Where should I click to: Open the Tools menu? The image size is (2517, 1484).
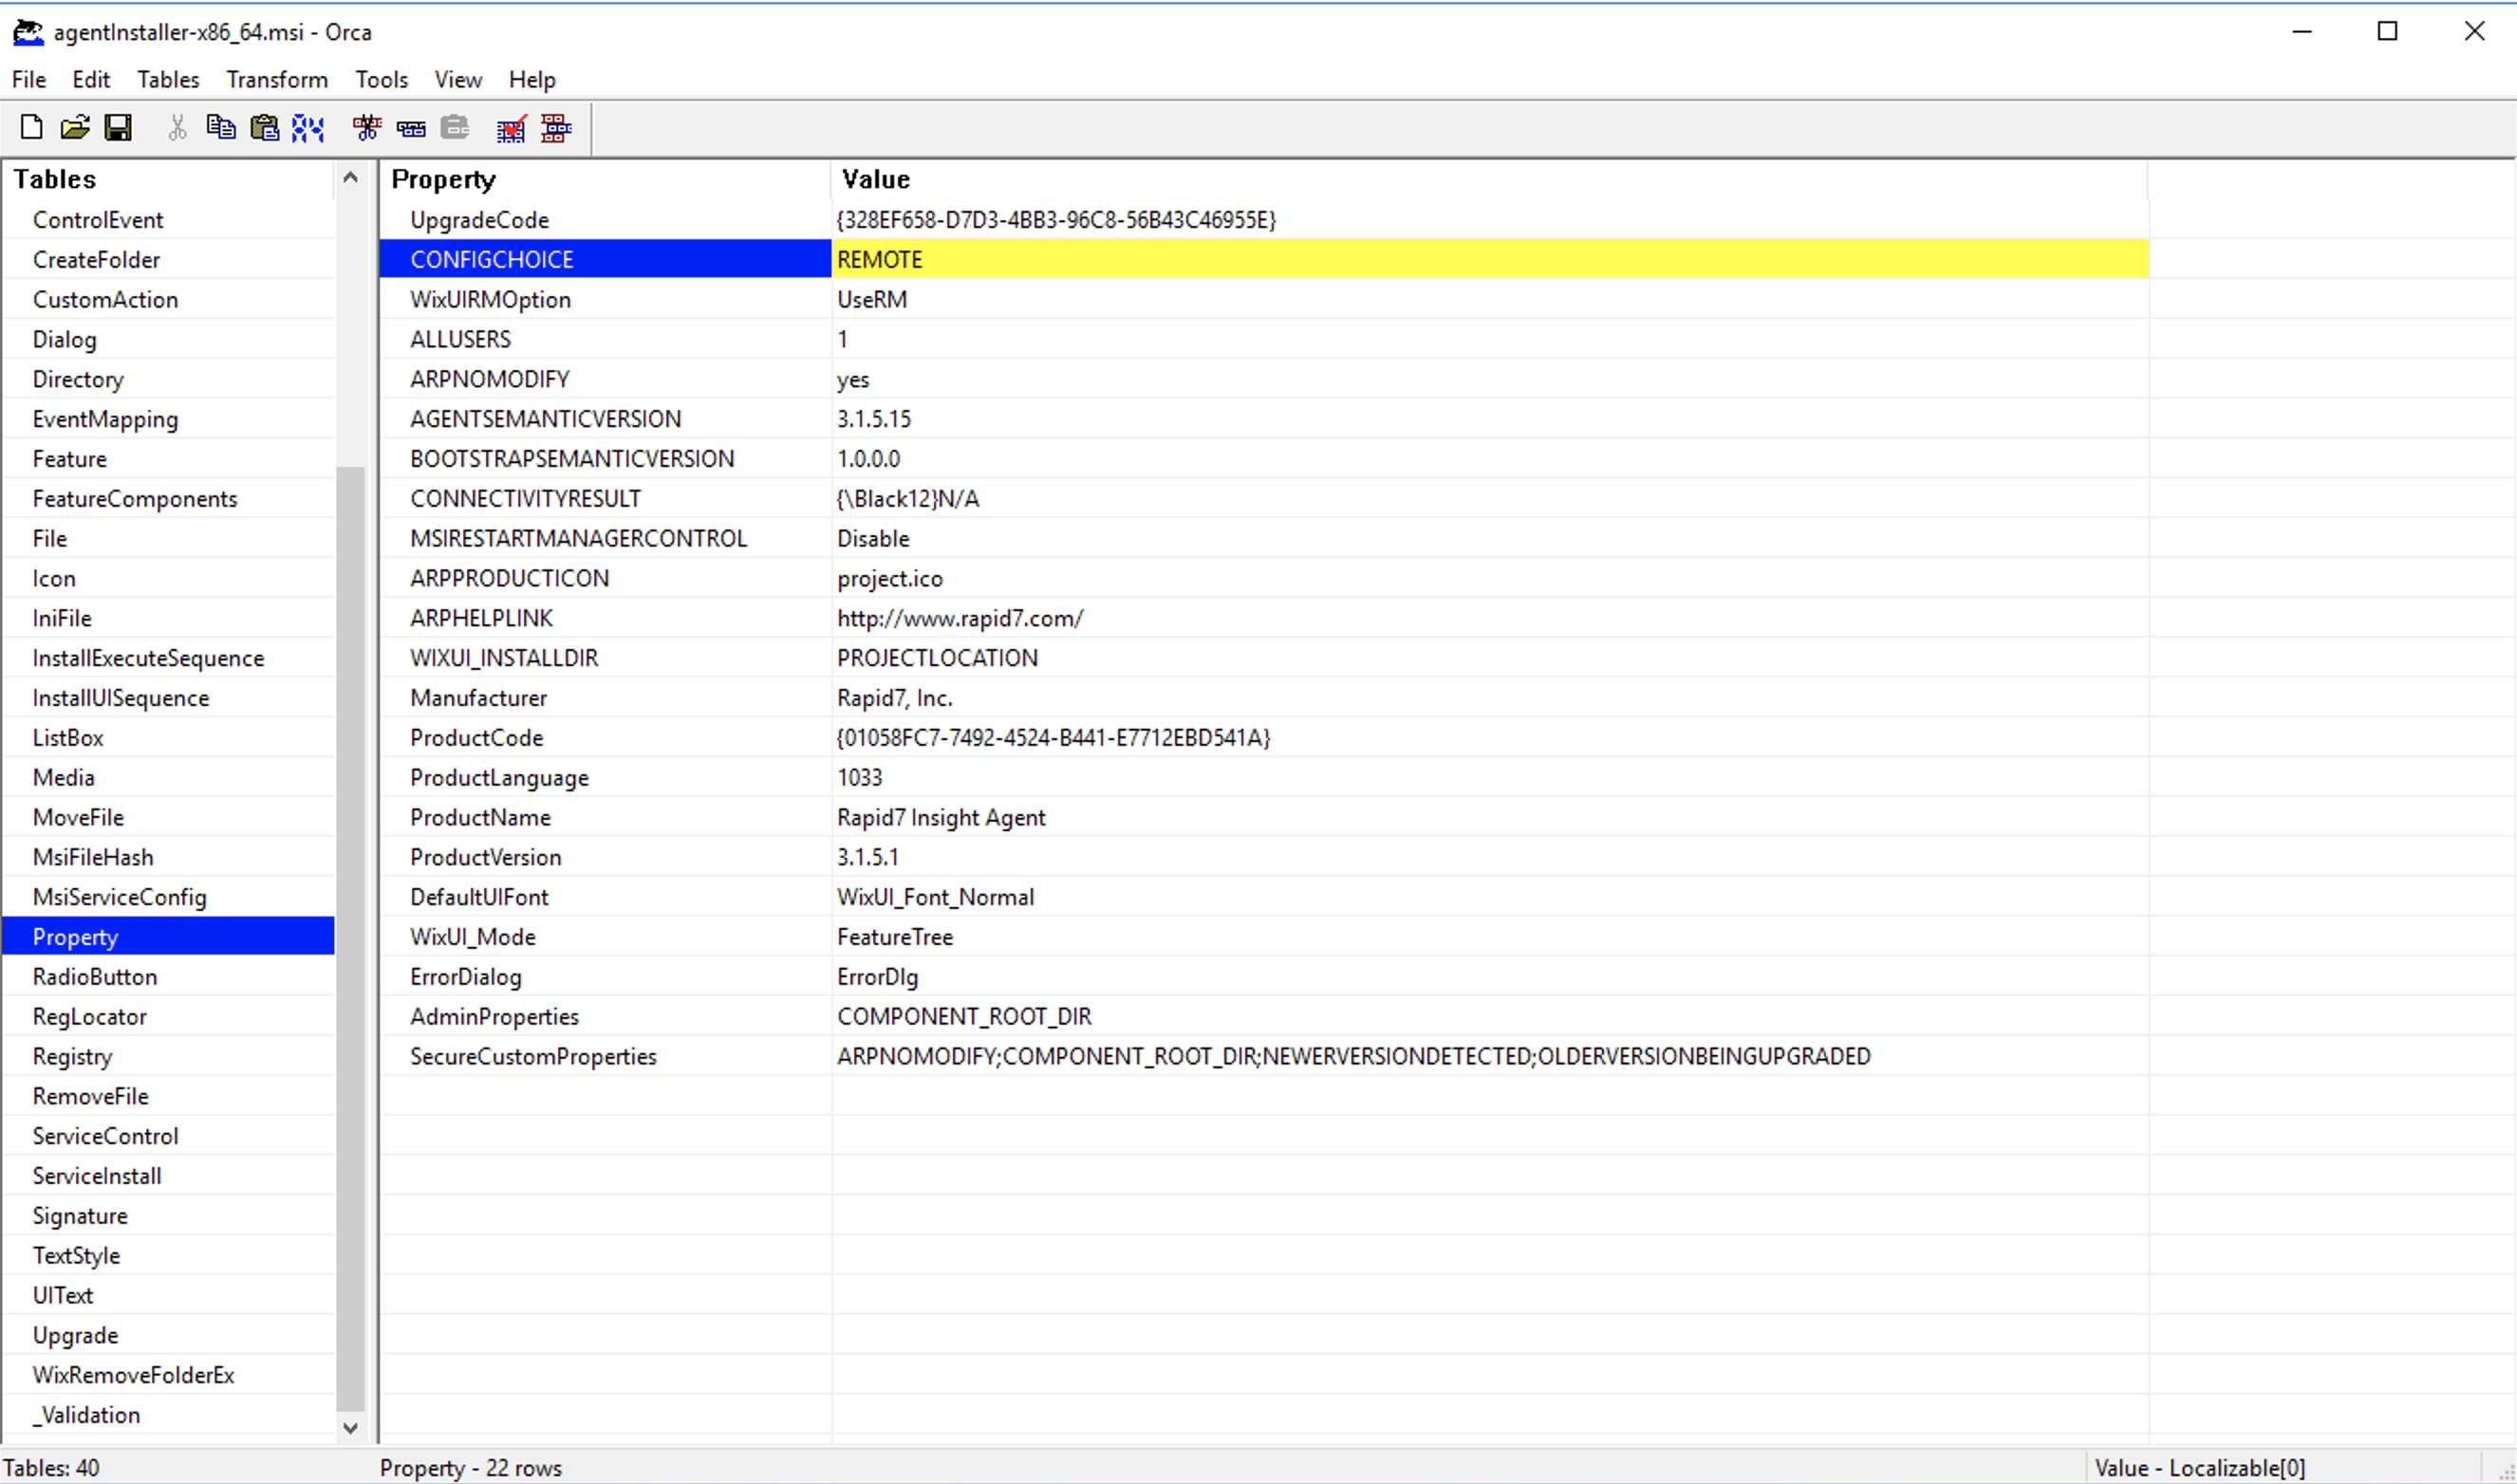[381, 79]
